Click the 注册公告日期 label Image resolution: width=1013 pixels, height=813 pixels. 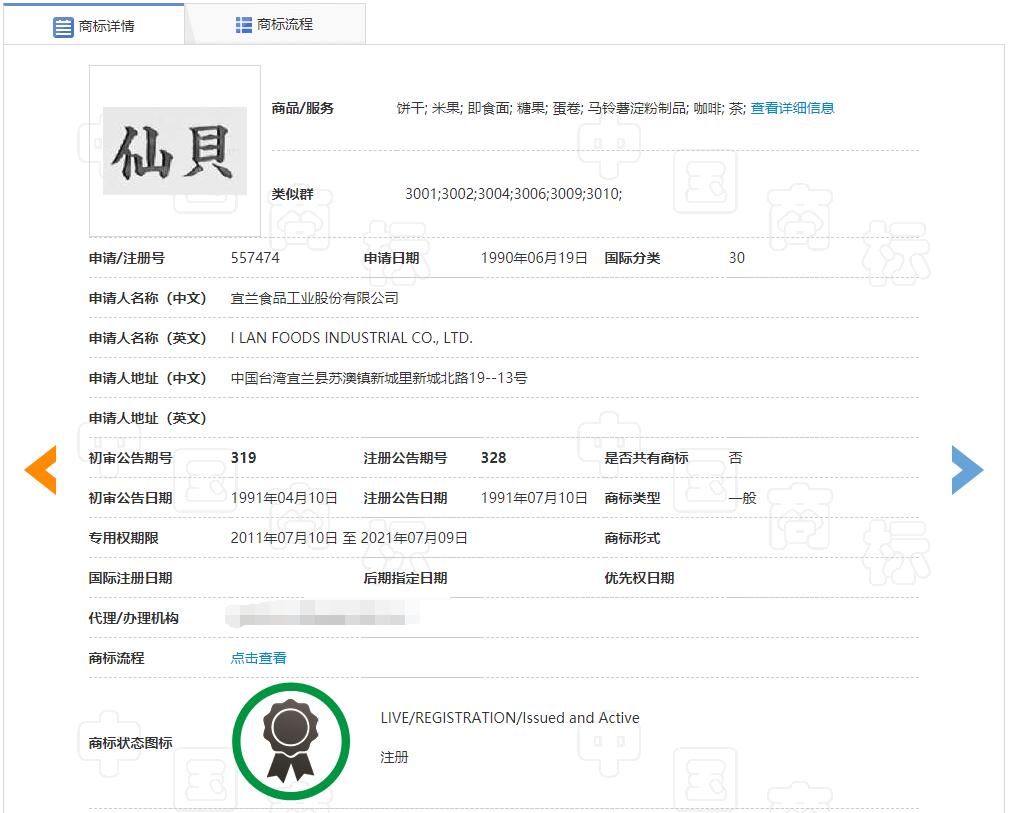pyautogui.click(x=406, y=498)
